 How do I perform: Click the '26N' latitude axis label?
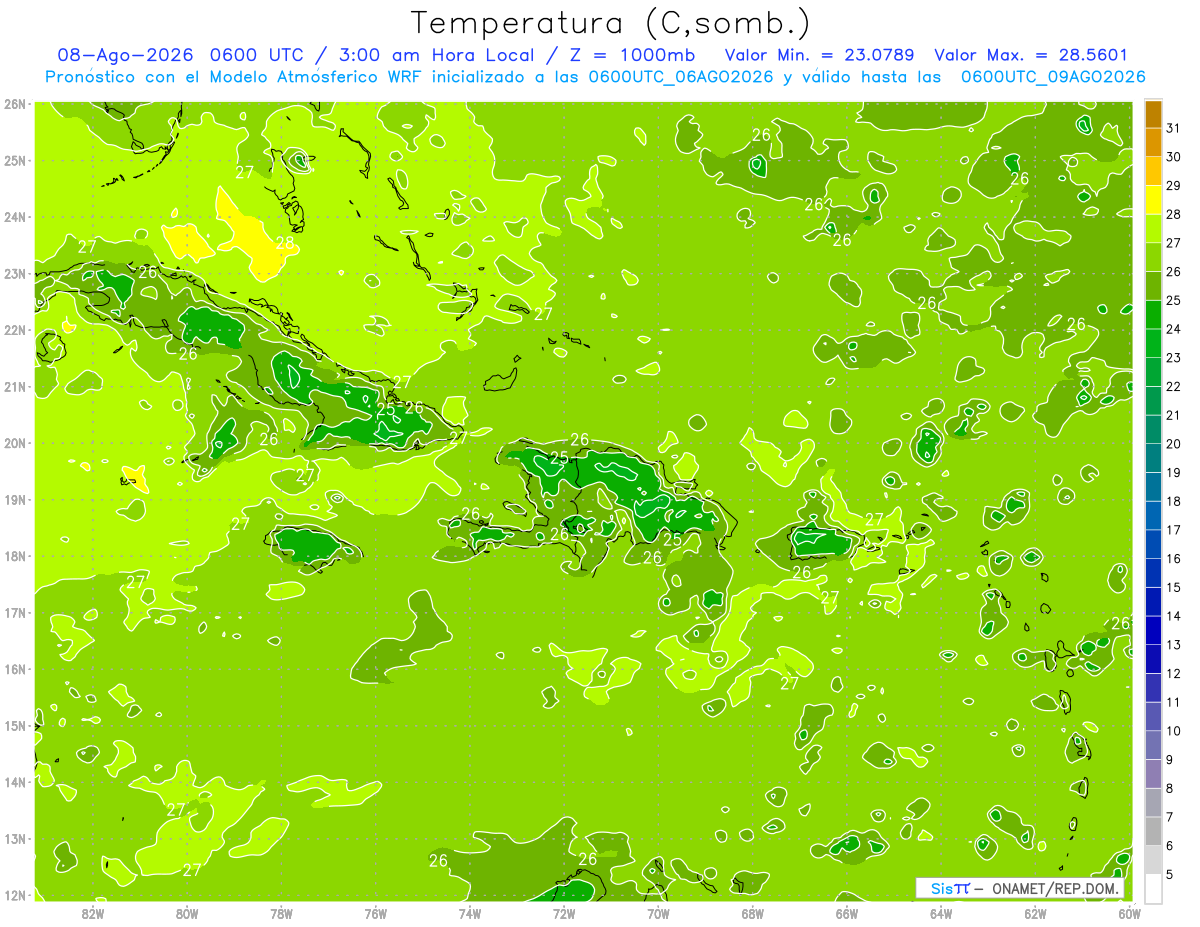[x=15, y=103]
